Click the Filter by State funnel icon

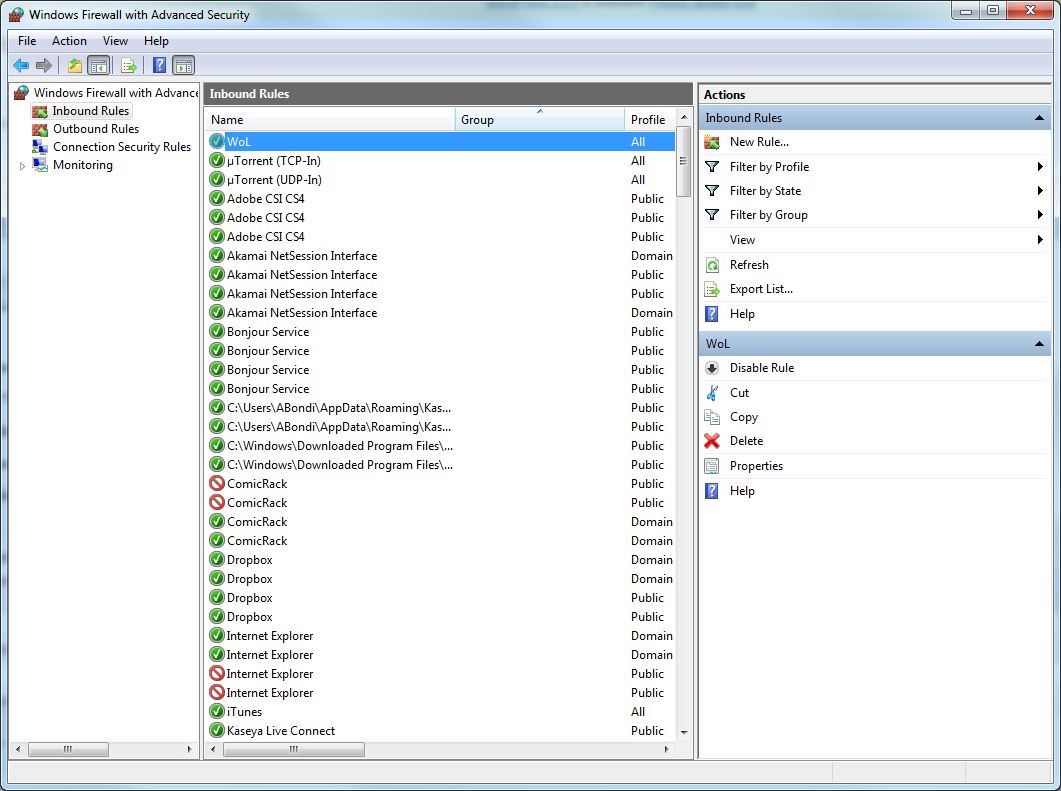[x=712, y=191]
